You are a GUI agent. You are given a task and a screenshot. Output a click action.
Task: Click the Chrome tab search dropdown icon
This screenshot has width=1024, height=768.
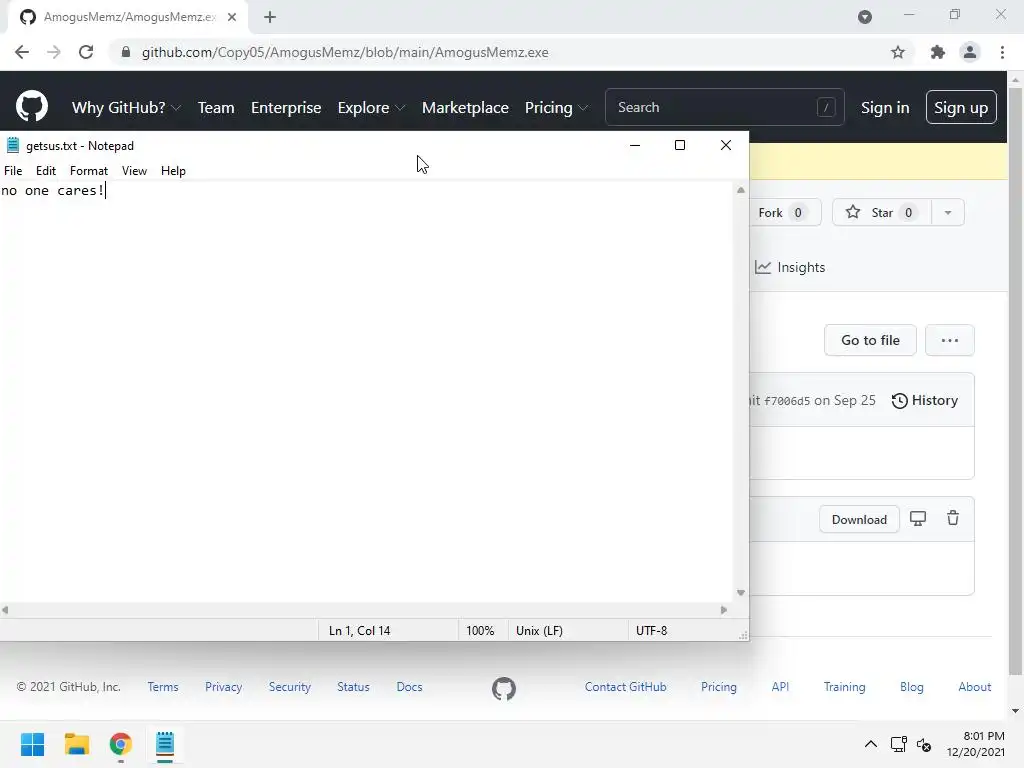pyautogui.click(x=865, y=17)
